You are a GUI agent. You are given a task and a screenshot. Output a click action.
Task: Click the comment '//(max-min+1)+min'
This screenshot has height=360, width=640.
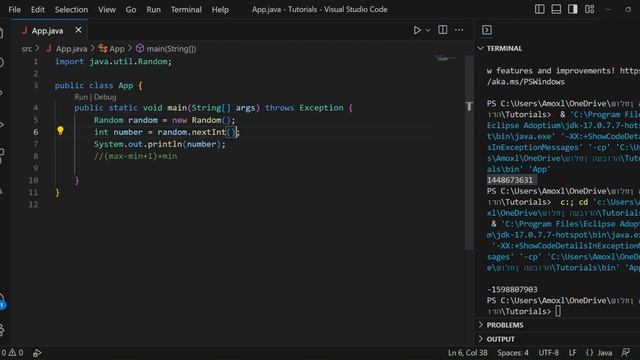click(136, 156)
